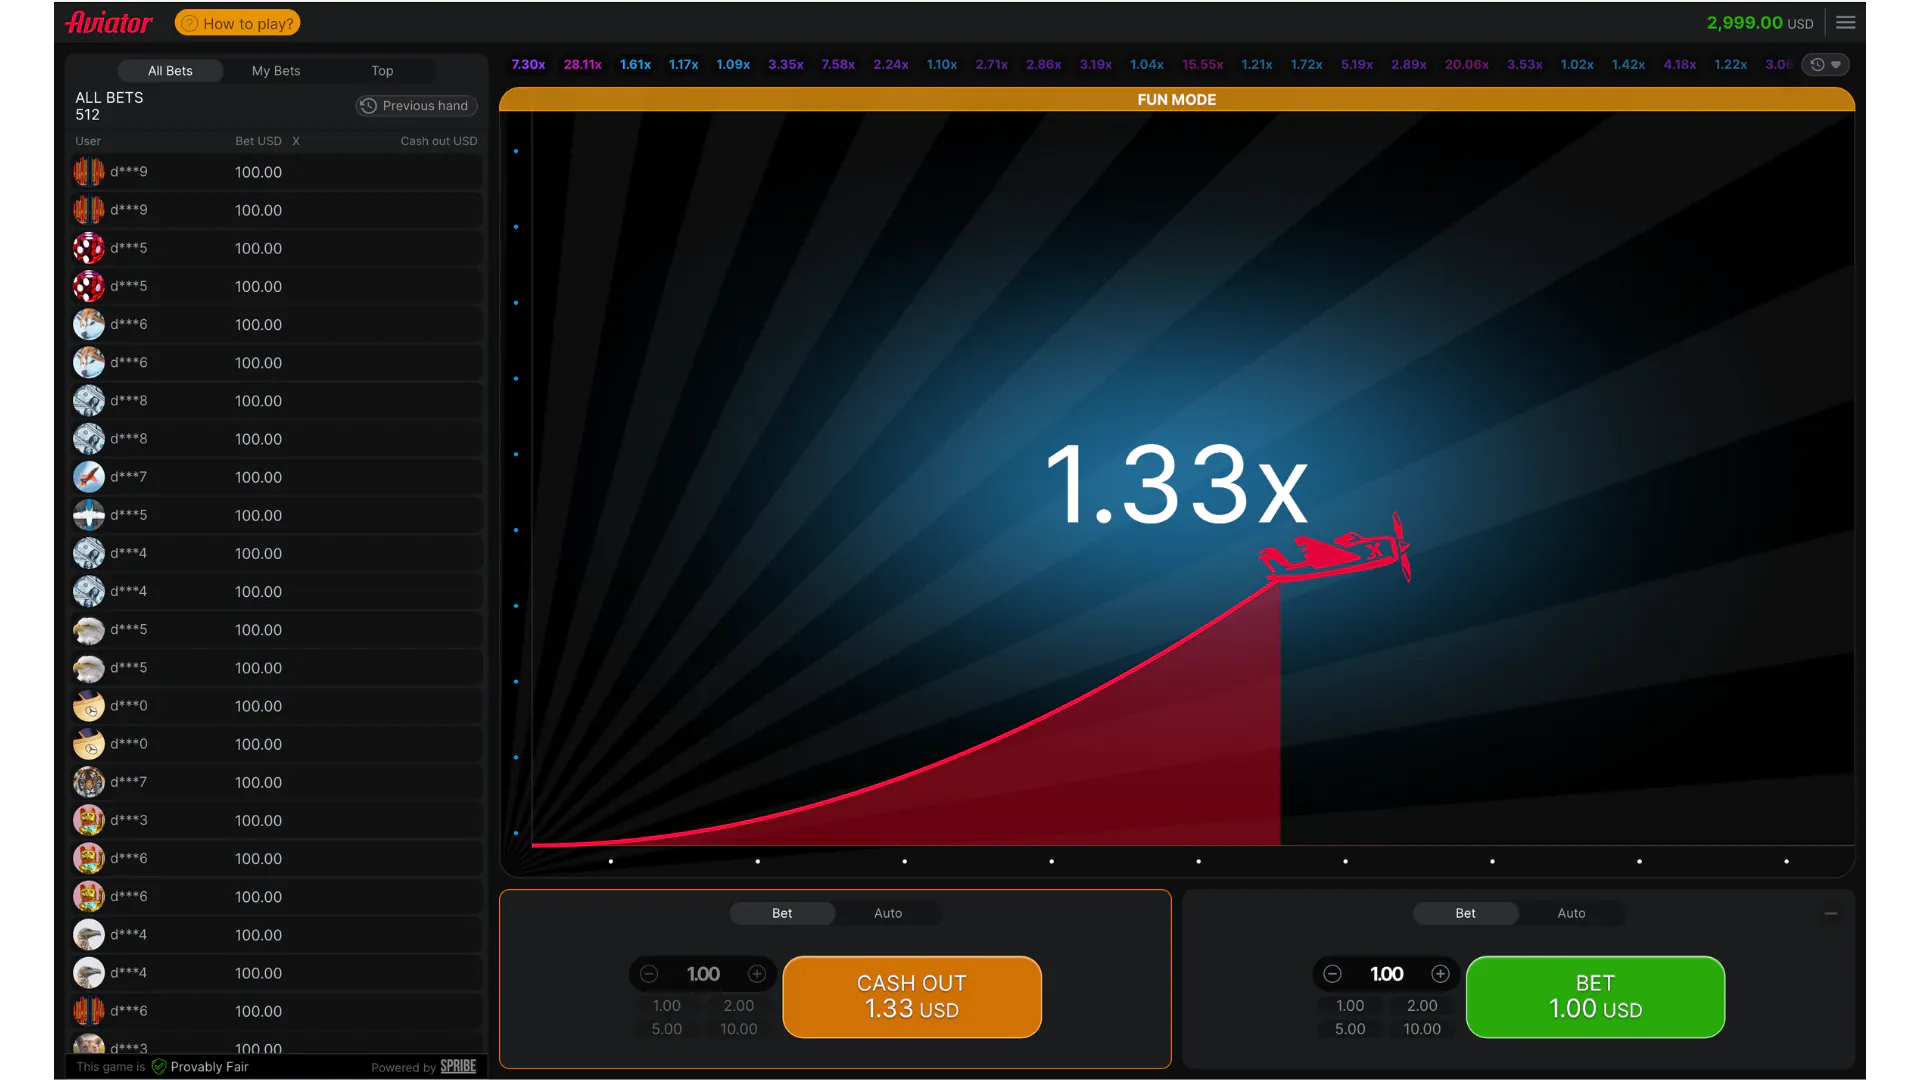Click the clock icon on Previous hand button
The image size is (1920, 1080).
[x=368, y=105]
